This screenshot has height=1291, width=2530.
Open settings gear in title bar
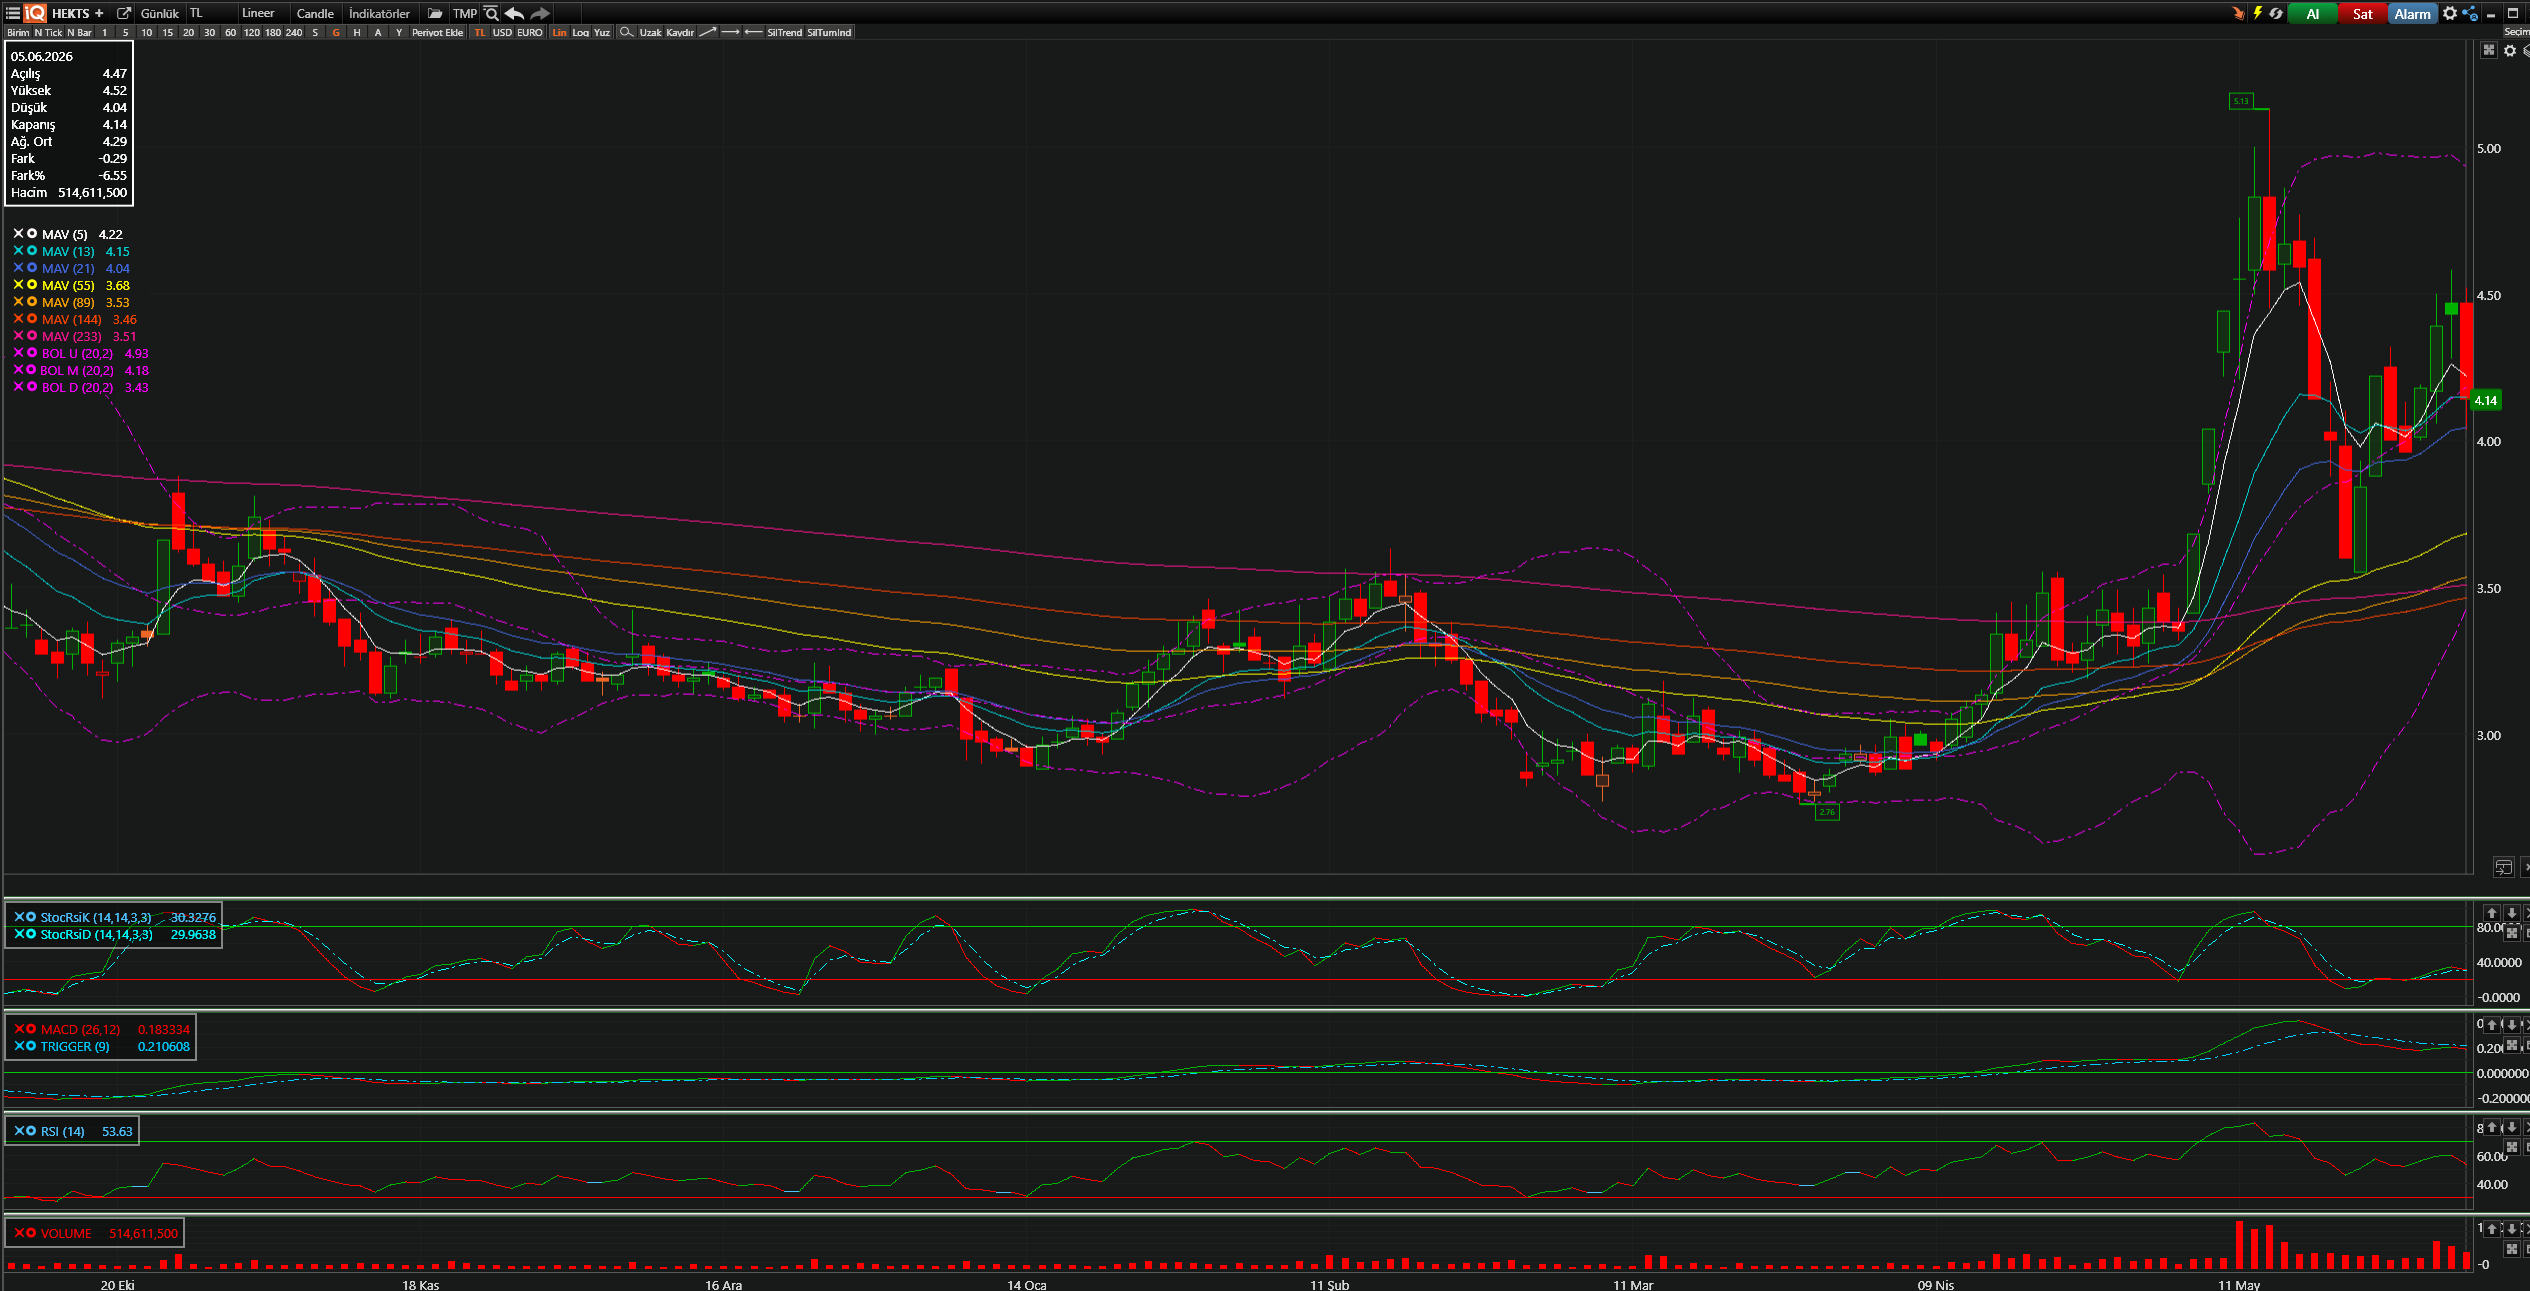(2450, 13)
